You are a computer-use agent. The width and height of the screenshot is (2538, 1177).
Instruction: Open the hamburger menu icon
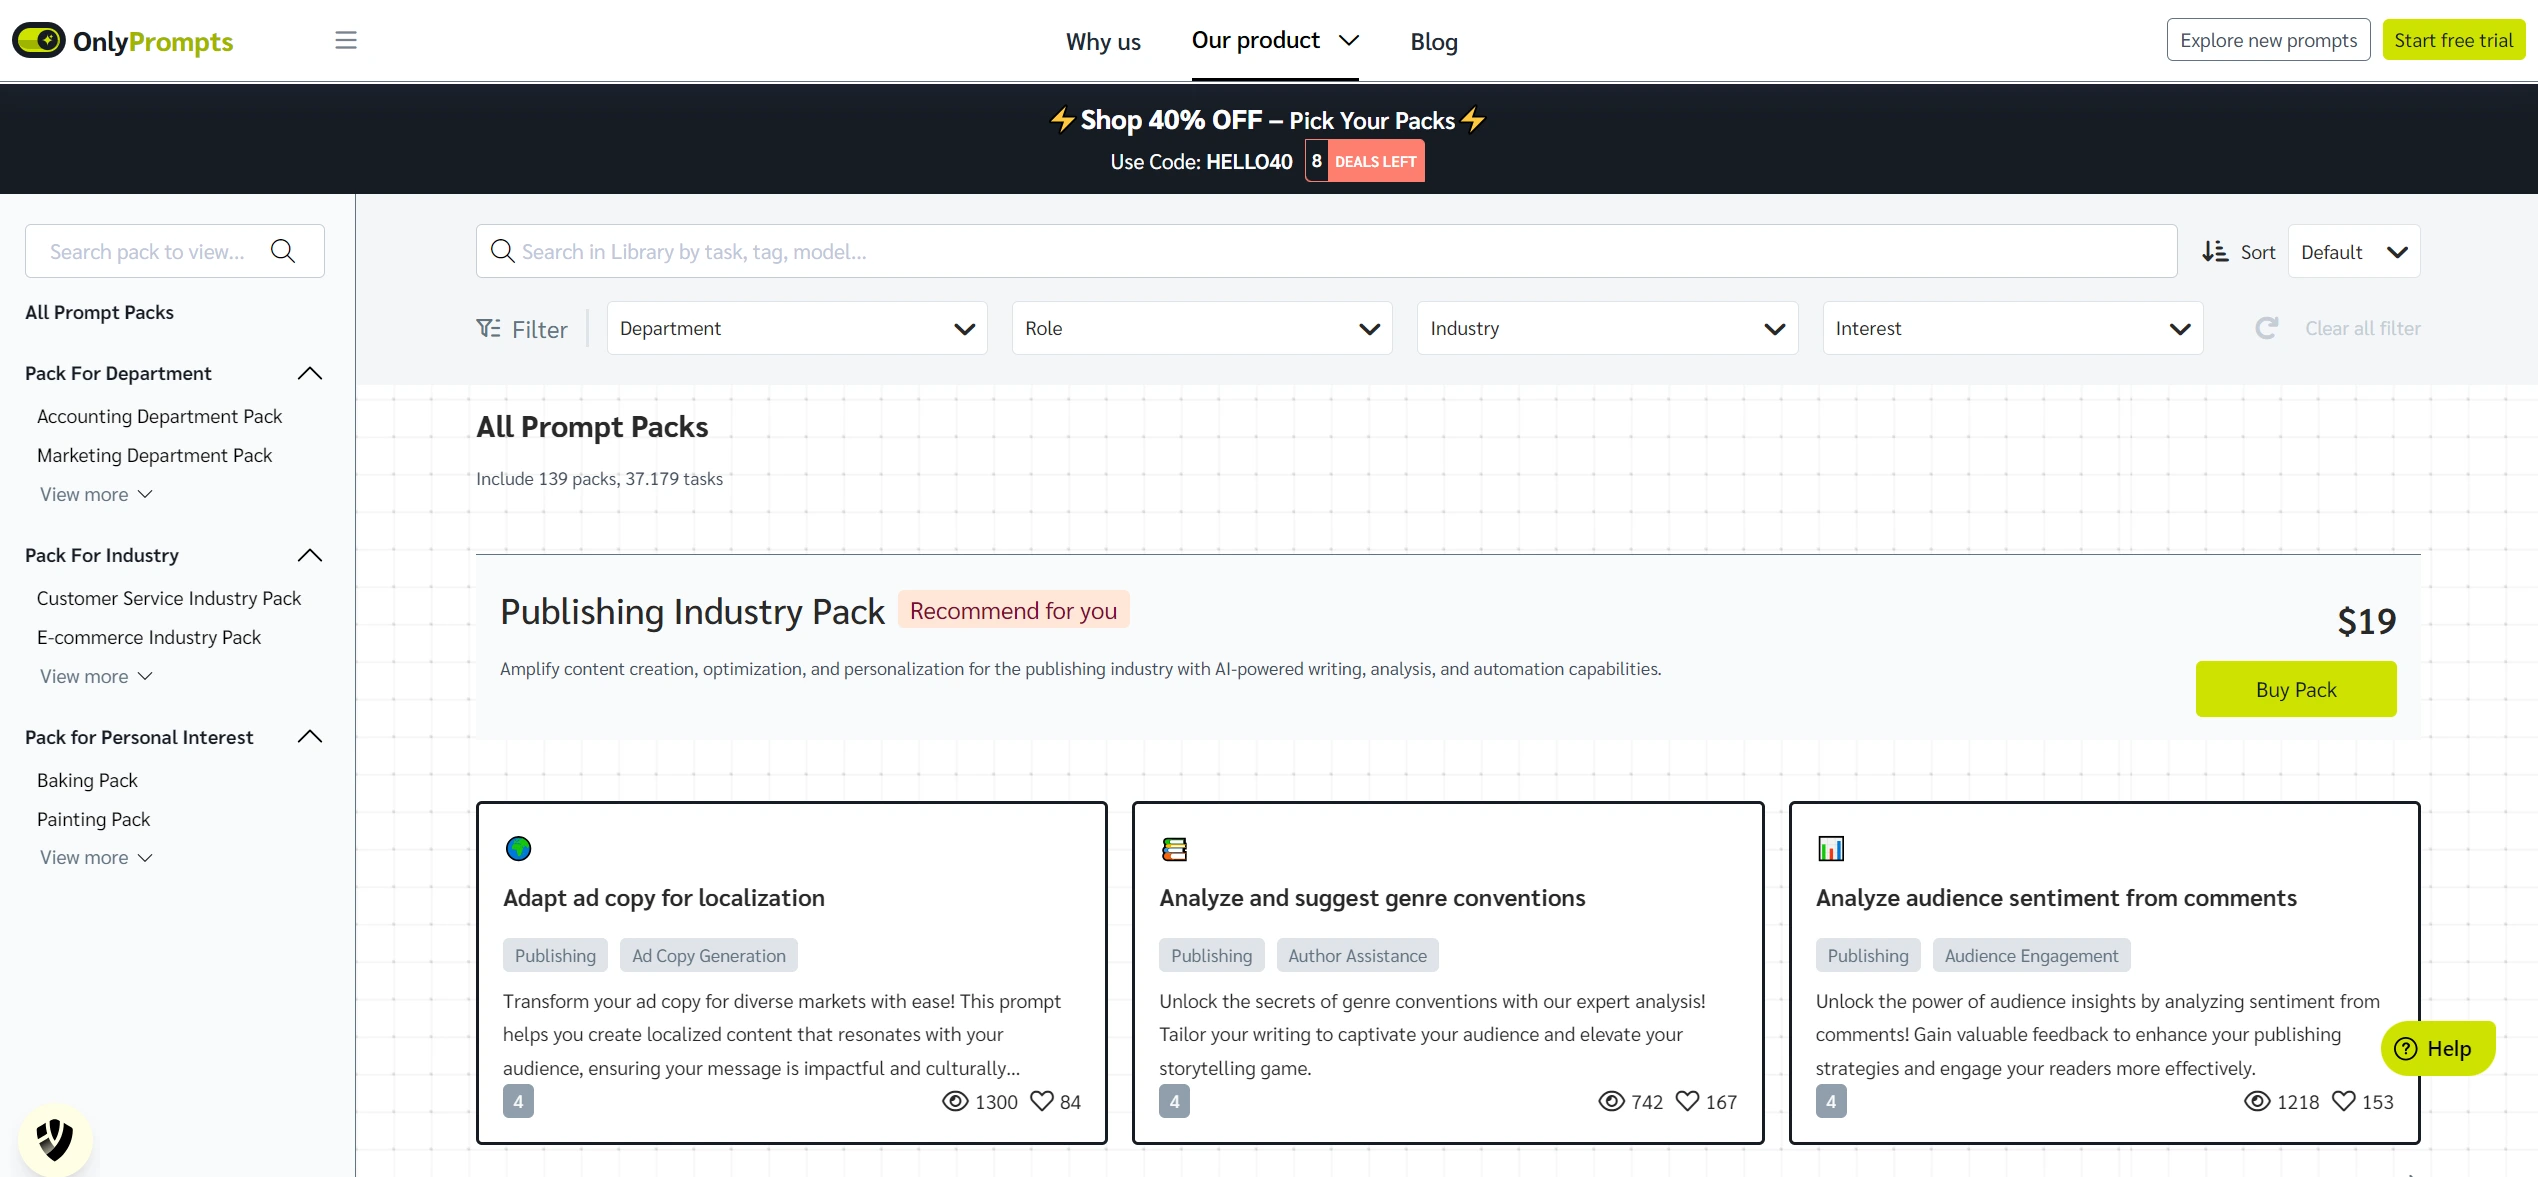pos(346,40)
